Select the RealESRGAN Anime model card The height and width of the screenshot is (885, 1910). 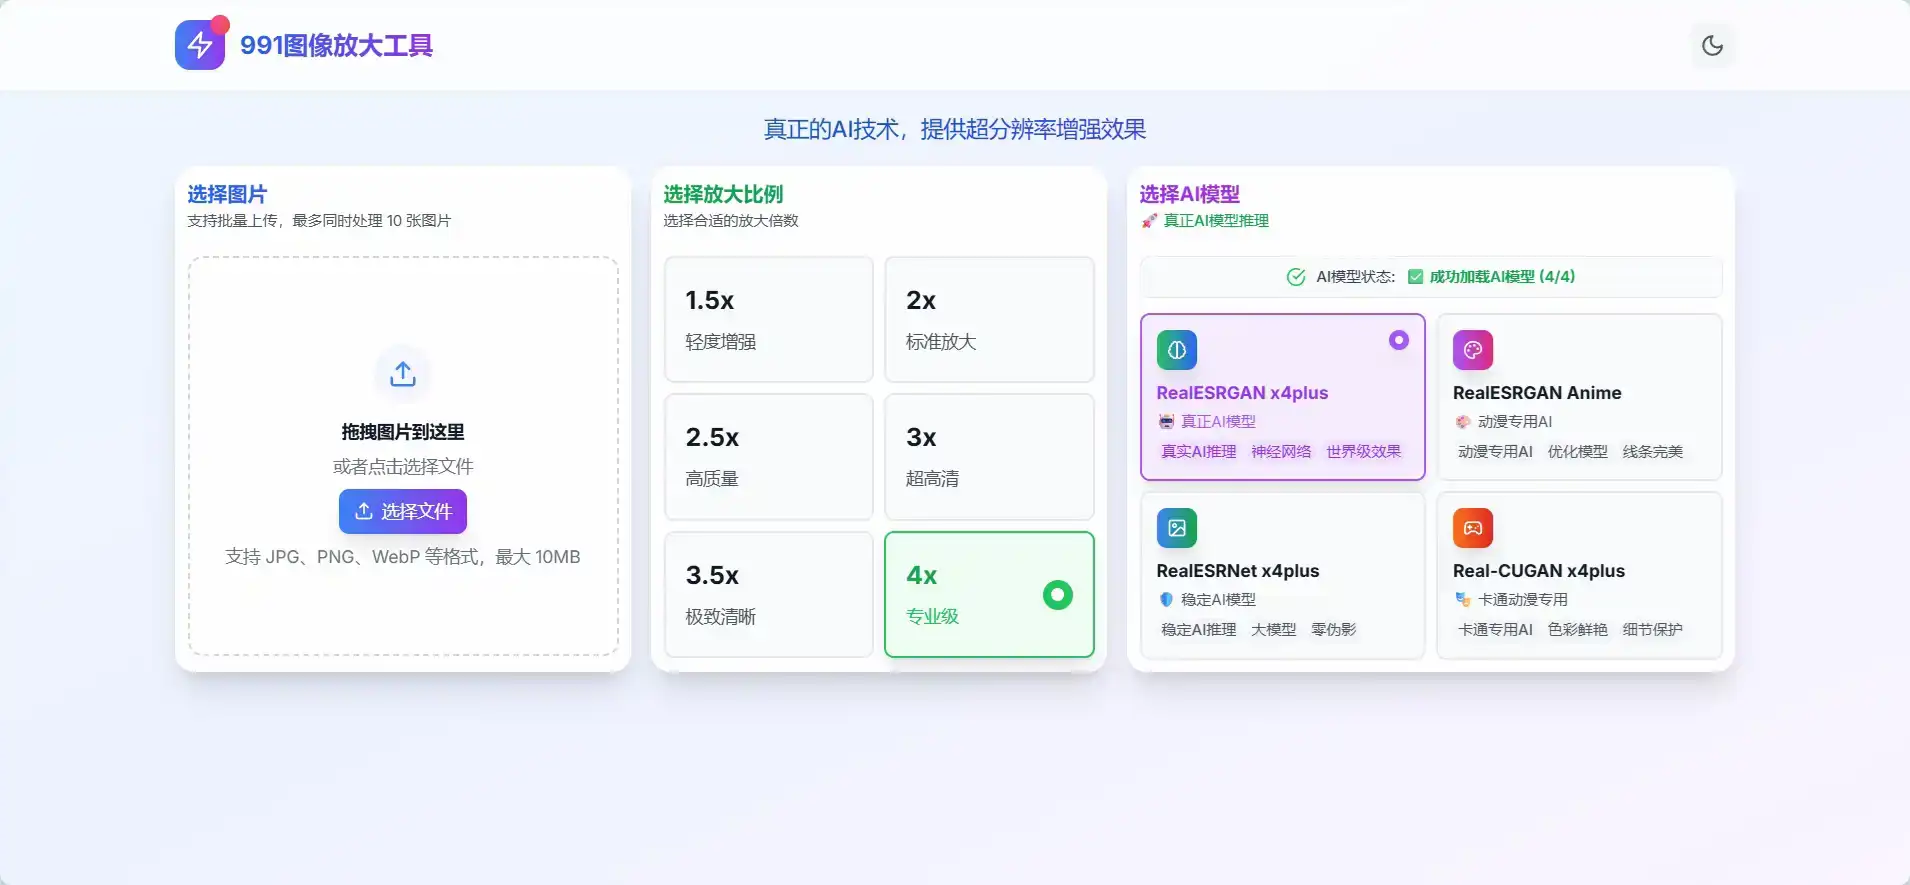pos(1579,397)
